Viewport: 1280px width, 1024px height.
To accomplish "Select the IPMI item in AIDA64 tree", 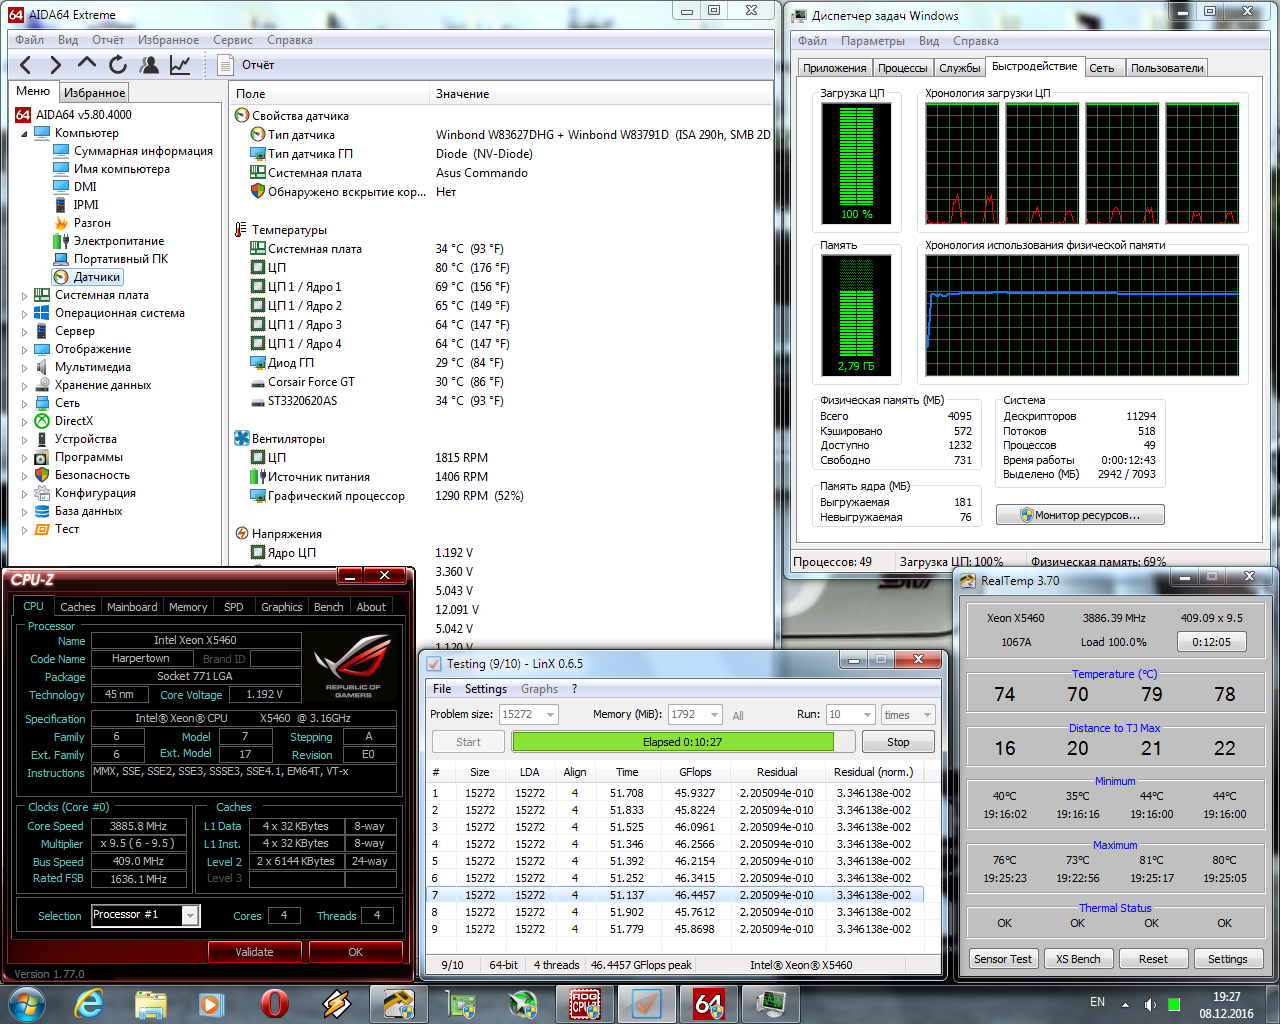I will 86,205.
